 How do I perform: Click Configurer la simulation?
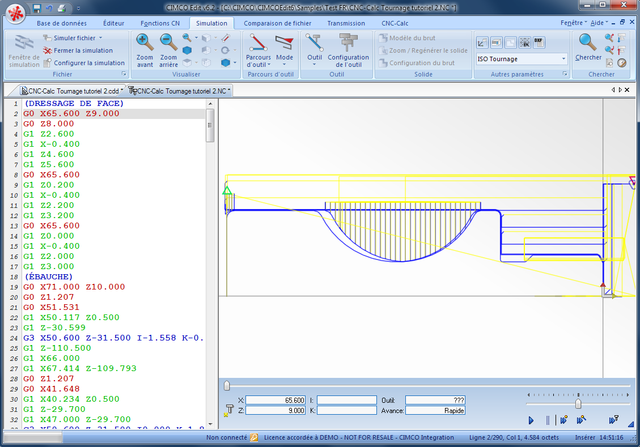[84, 63]
